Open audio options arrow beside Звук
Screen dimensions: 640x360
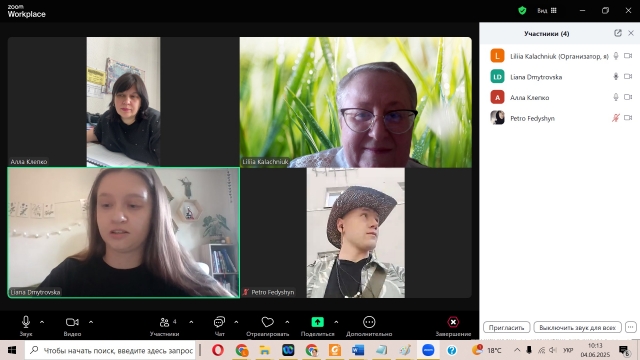(x=42, y=322)
